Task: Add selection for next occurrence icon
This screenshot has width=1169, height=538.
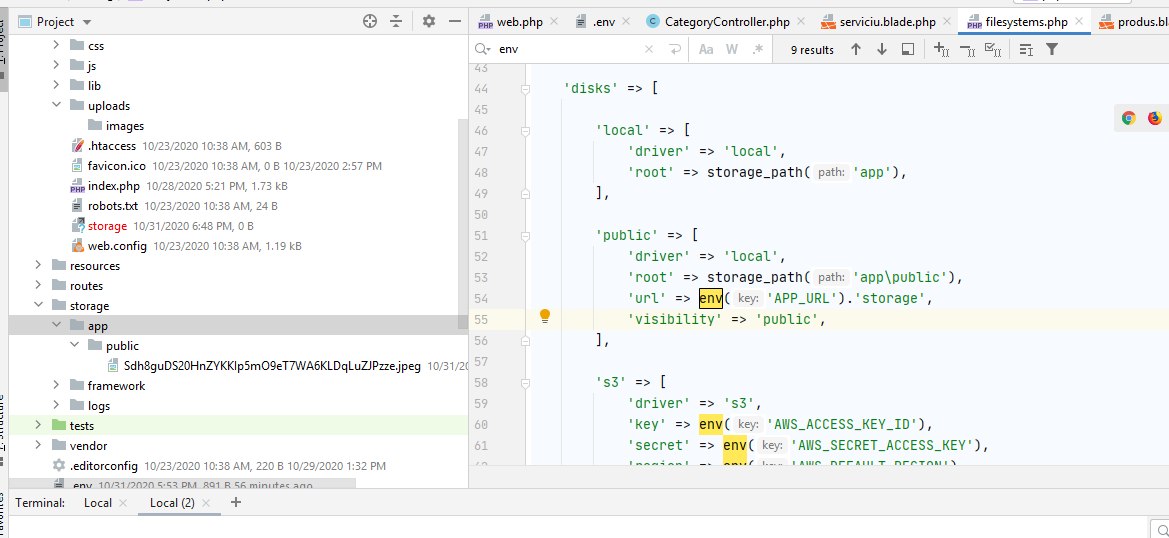Action: [941, 49]
